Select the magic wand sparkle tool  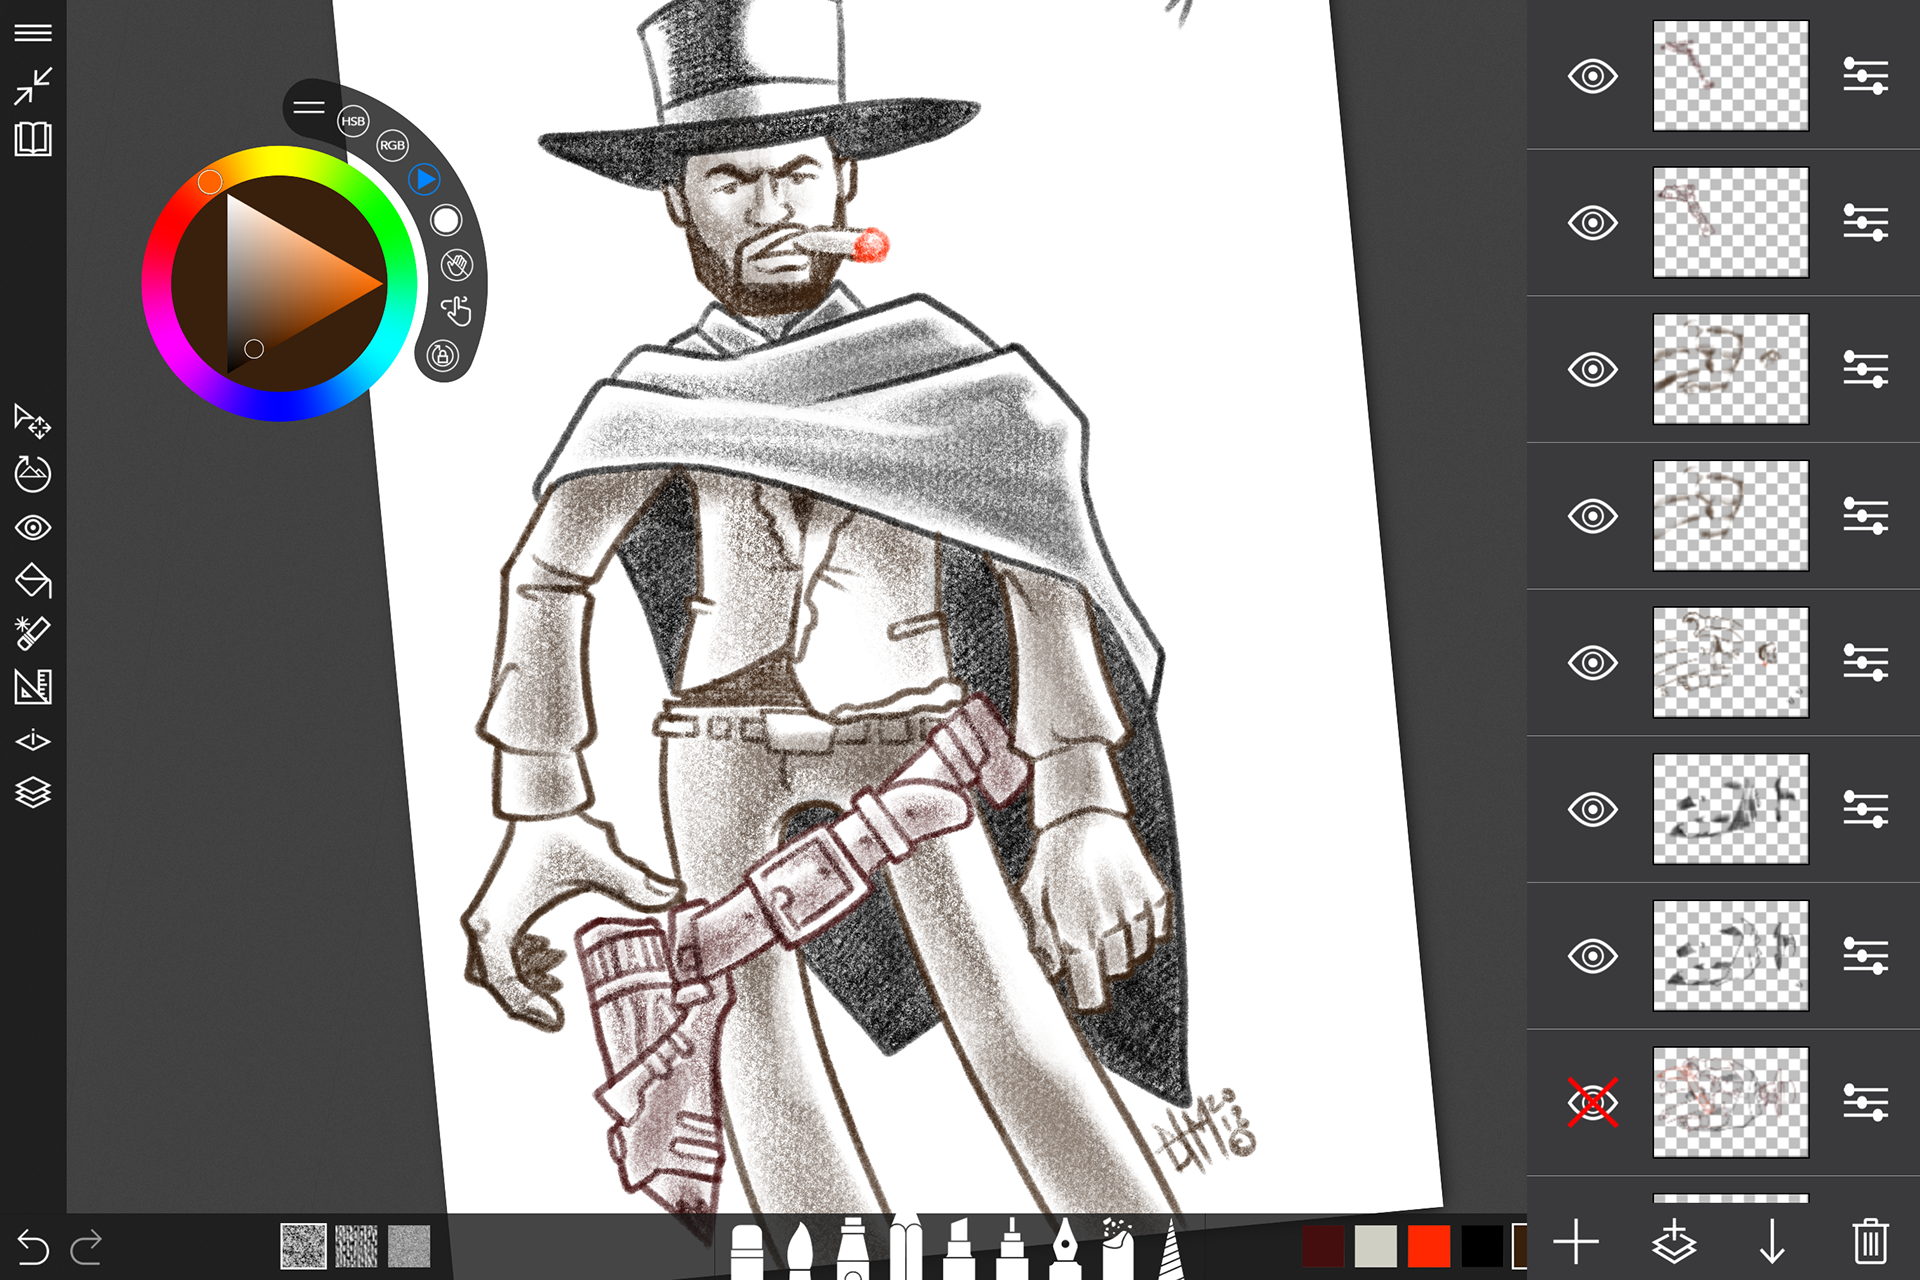[33, 633]
